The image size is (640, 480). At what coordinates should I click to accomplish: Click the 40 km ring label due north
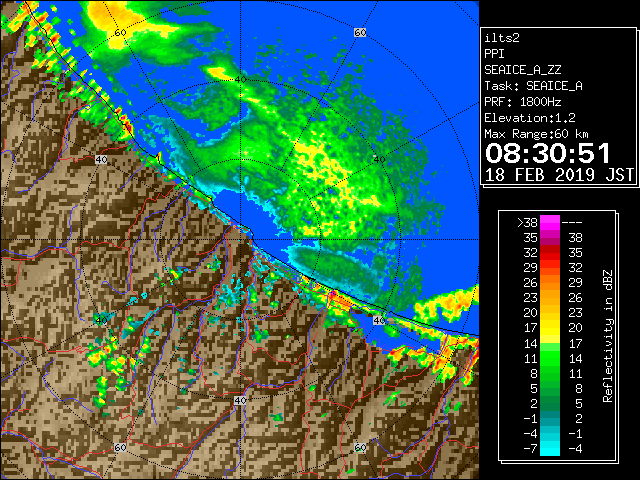click(240, 79)
